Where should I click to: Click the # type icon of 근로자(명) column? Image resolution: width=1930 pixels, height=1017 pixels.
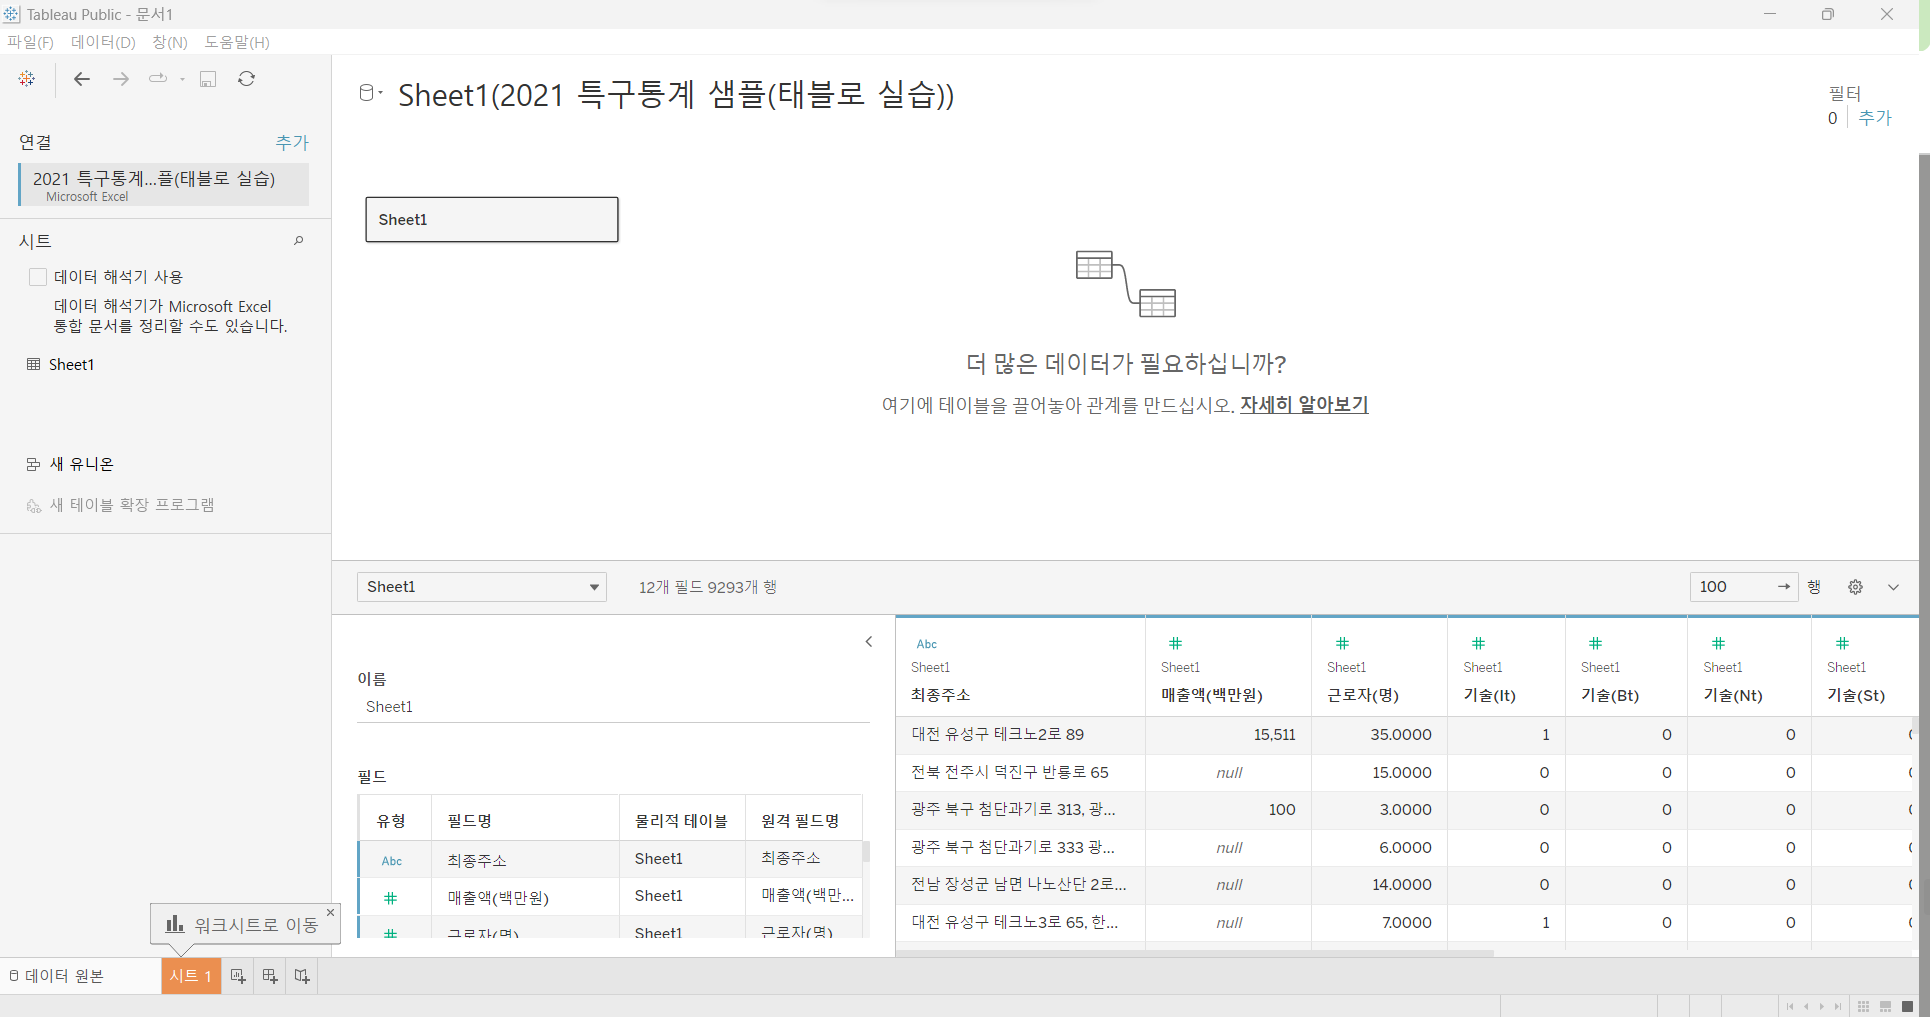click(x=1343, y=643)
